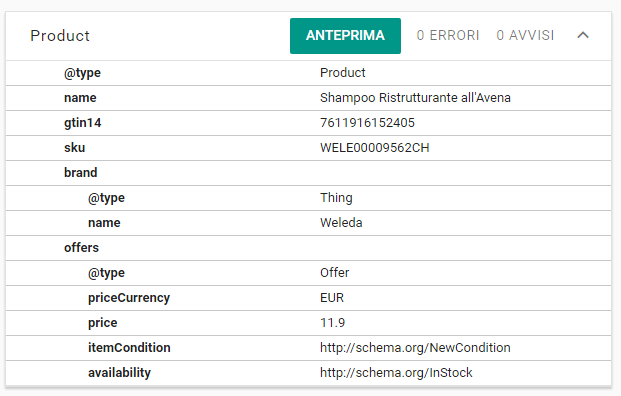This screenshot has width=621, height=396.
Task: Show the 0 ERRORI count
Action: click(448, 35)
